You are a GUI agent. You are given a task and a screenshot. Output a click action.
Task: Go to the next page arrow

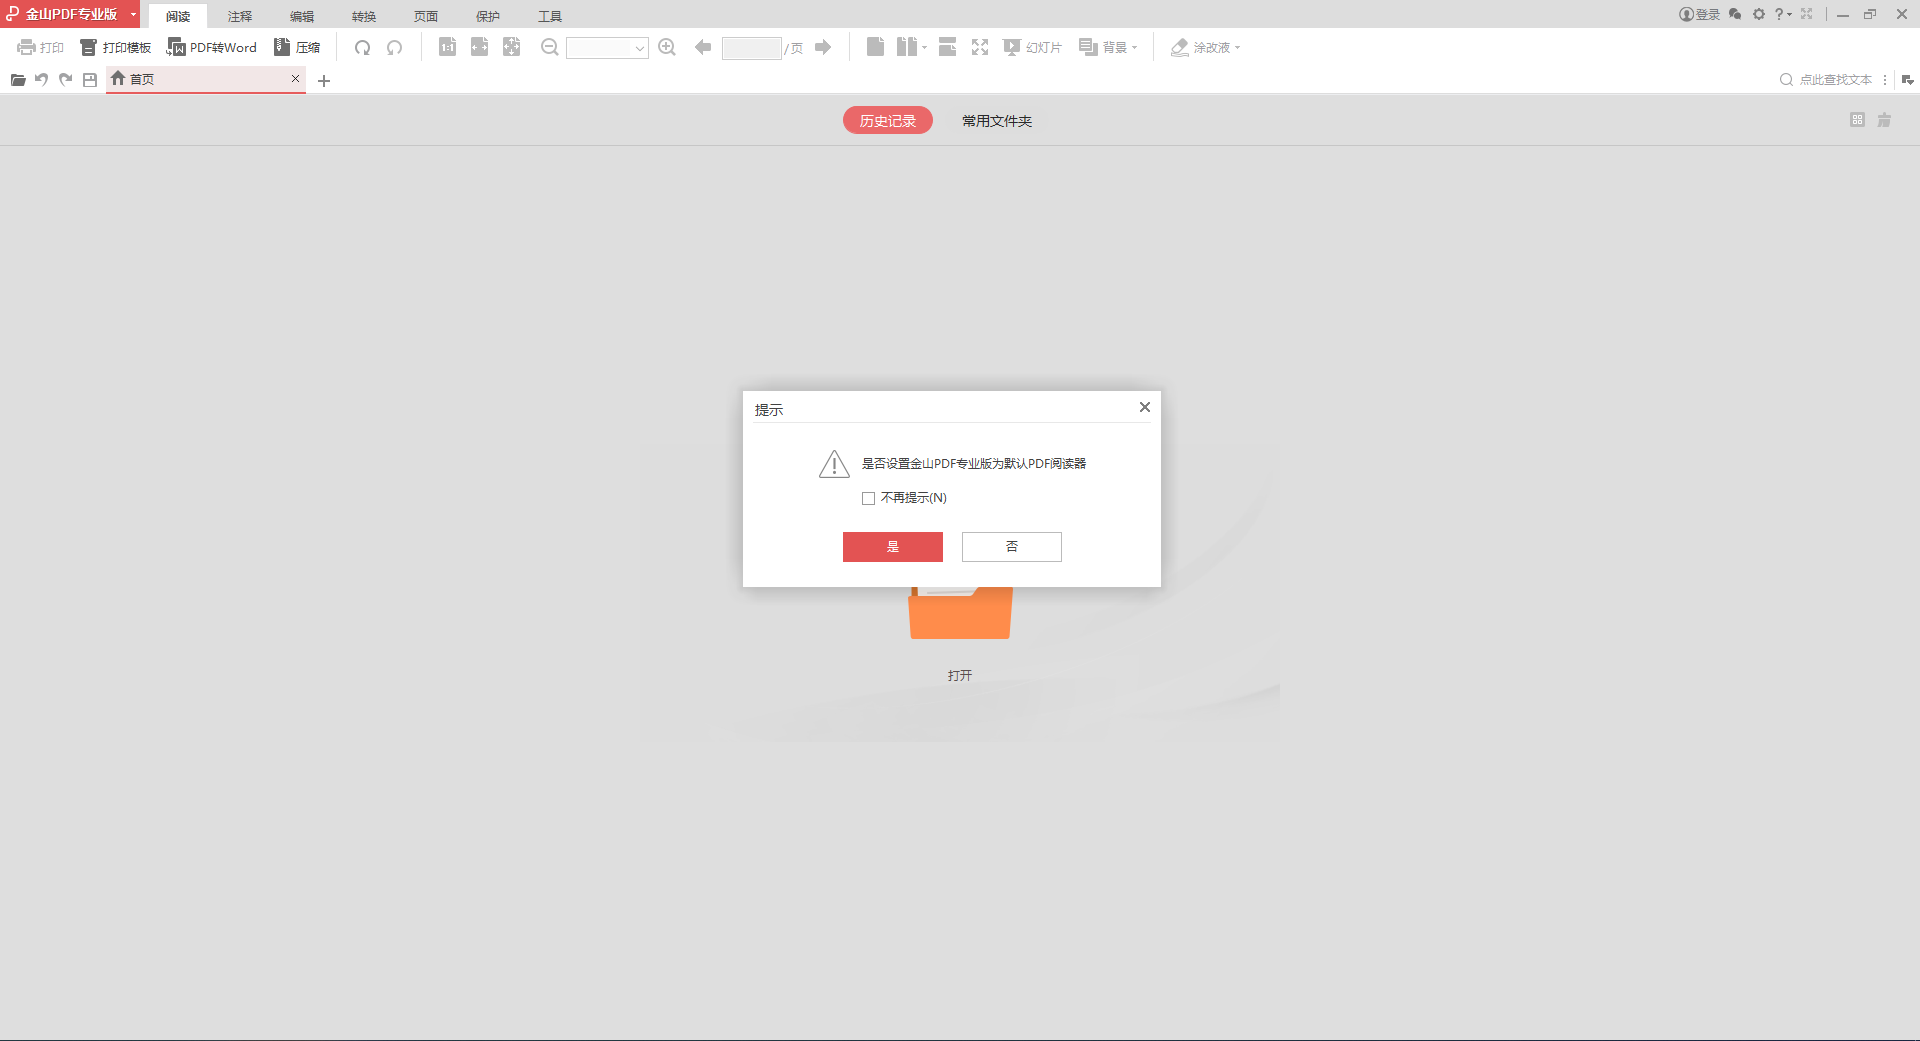coord(823,47)
